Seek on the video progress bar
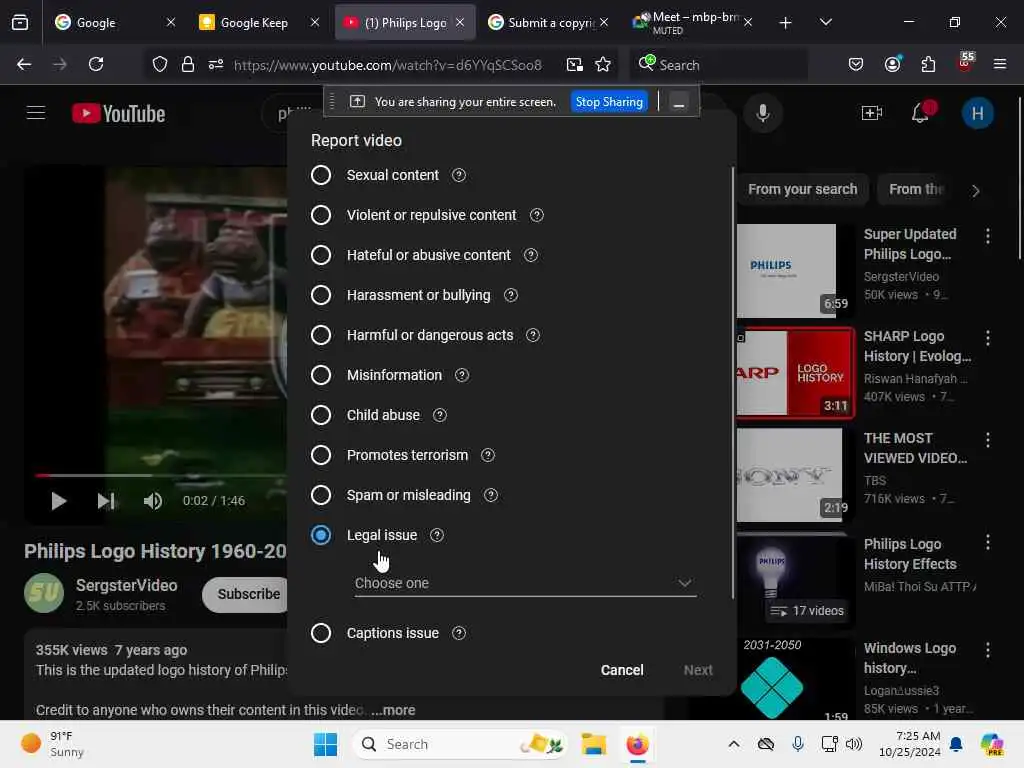1024x768 pixels. pyautogui.click(x=161, y=475)
